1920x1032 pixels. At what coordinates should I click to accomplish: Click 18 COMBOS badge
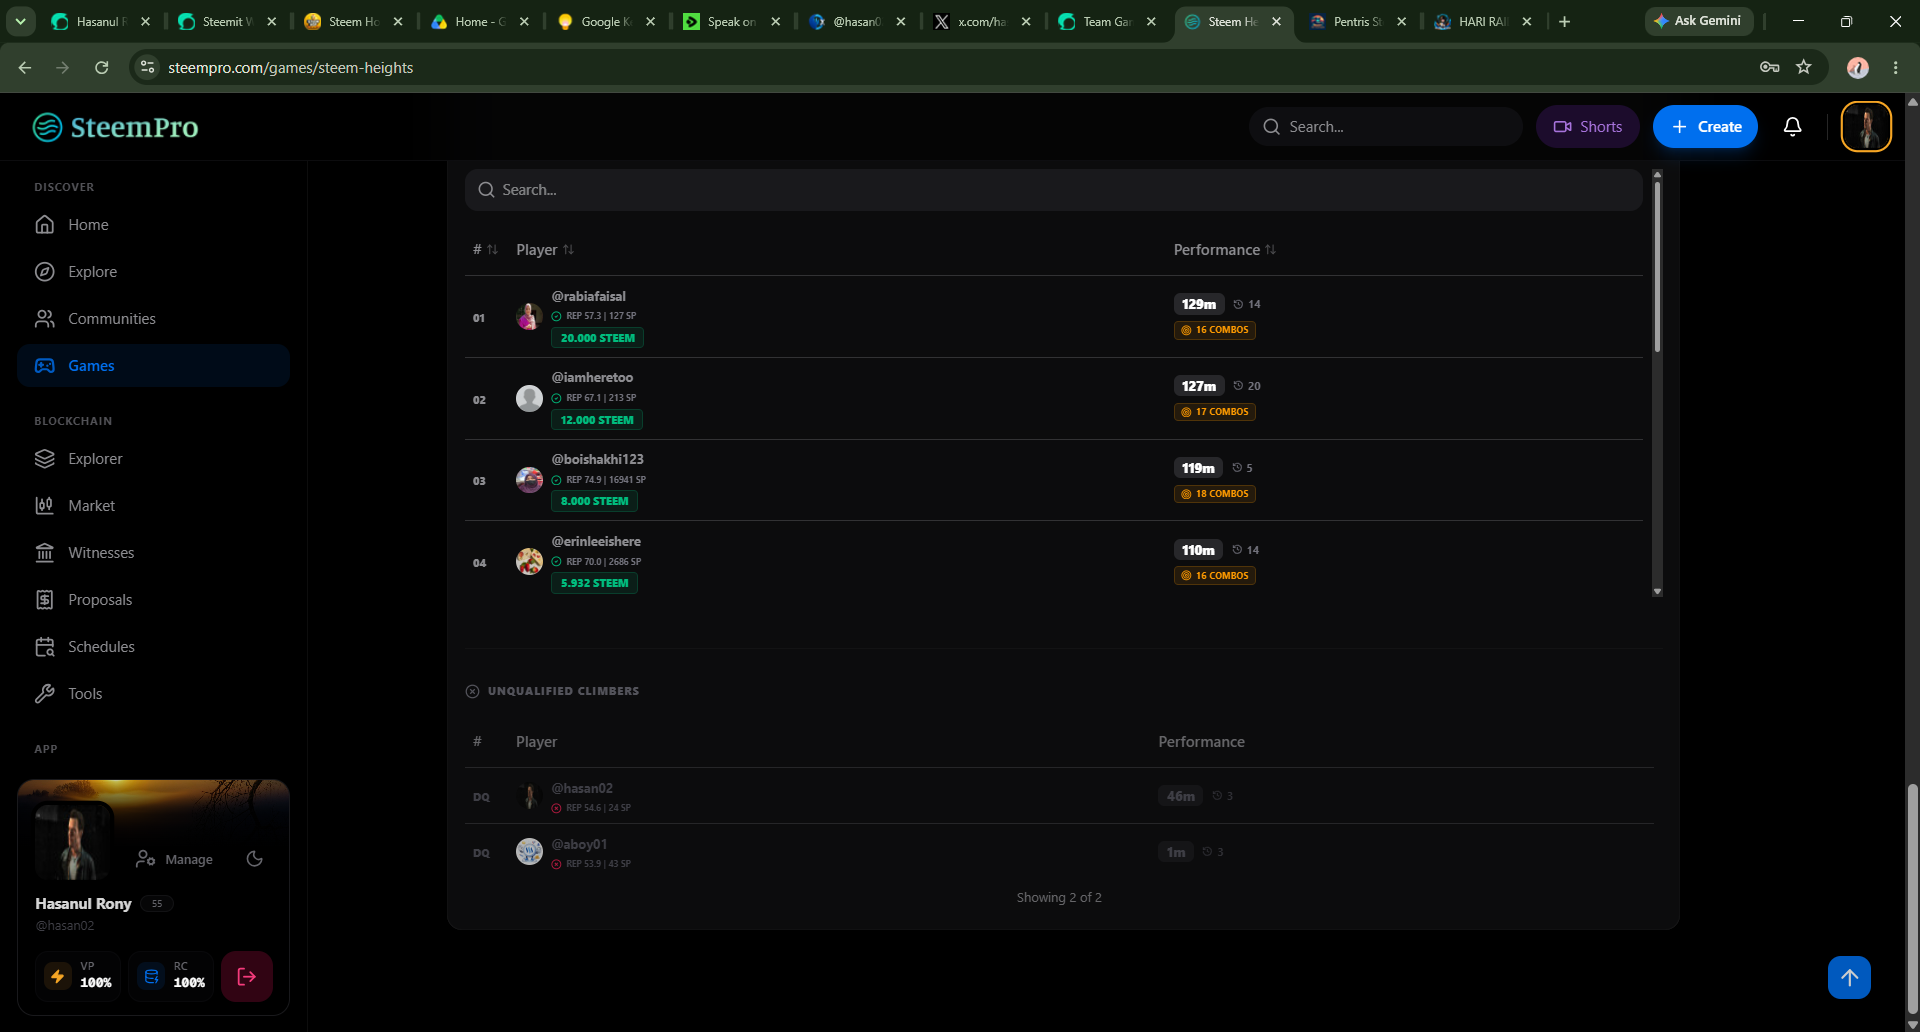coord(1215,494)
